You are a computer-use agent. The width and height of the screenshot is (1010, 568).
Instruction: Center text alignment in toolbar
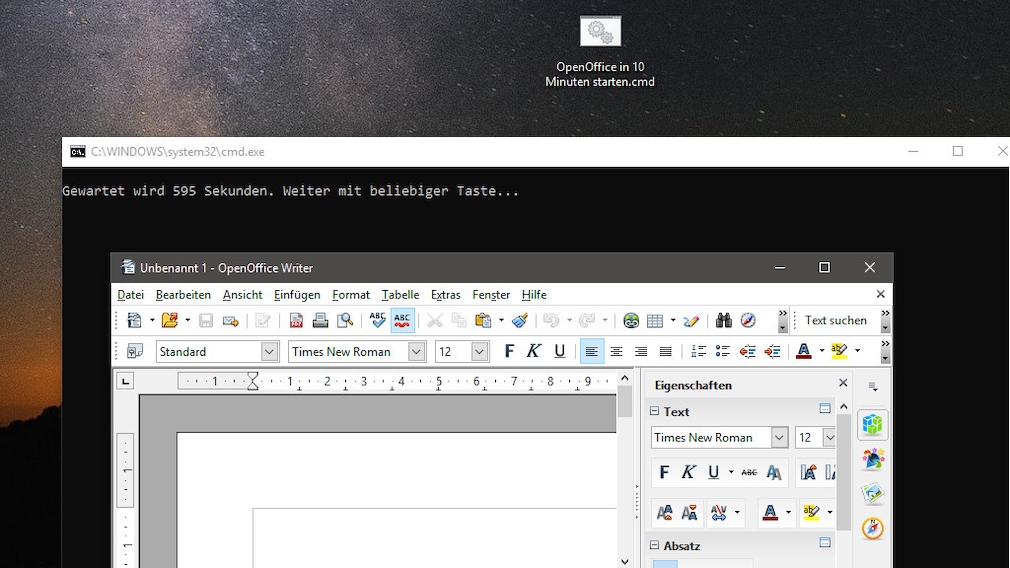(616, 351)
